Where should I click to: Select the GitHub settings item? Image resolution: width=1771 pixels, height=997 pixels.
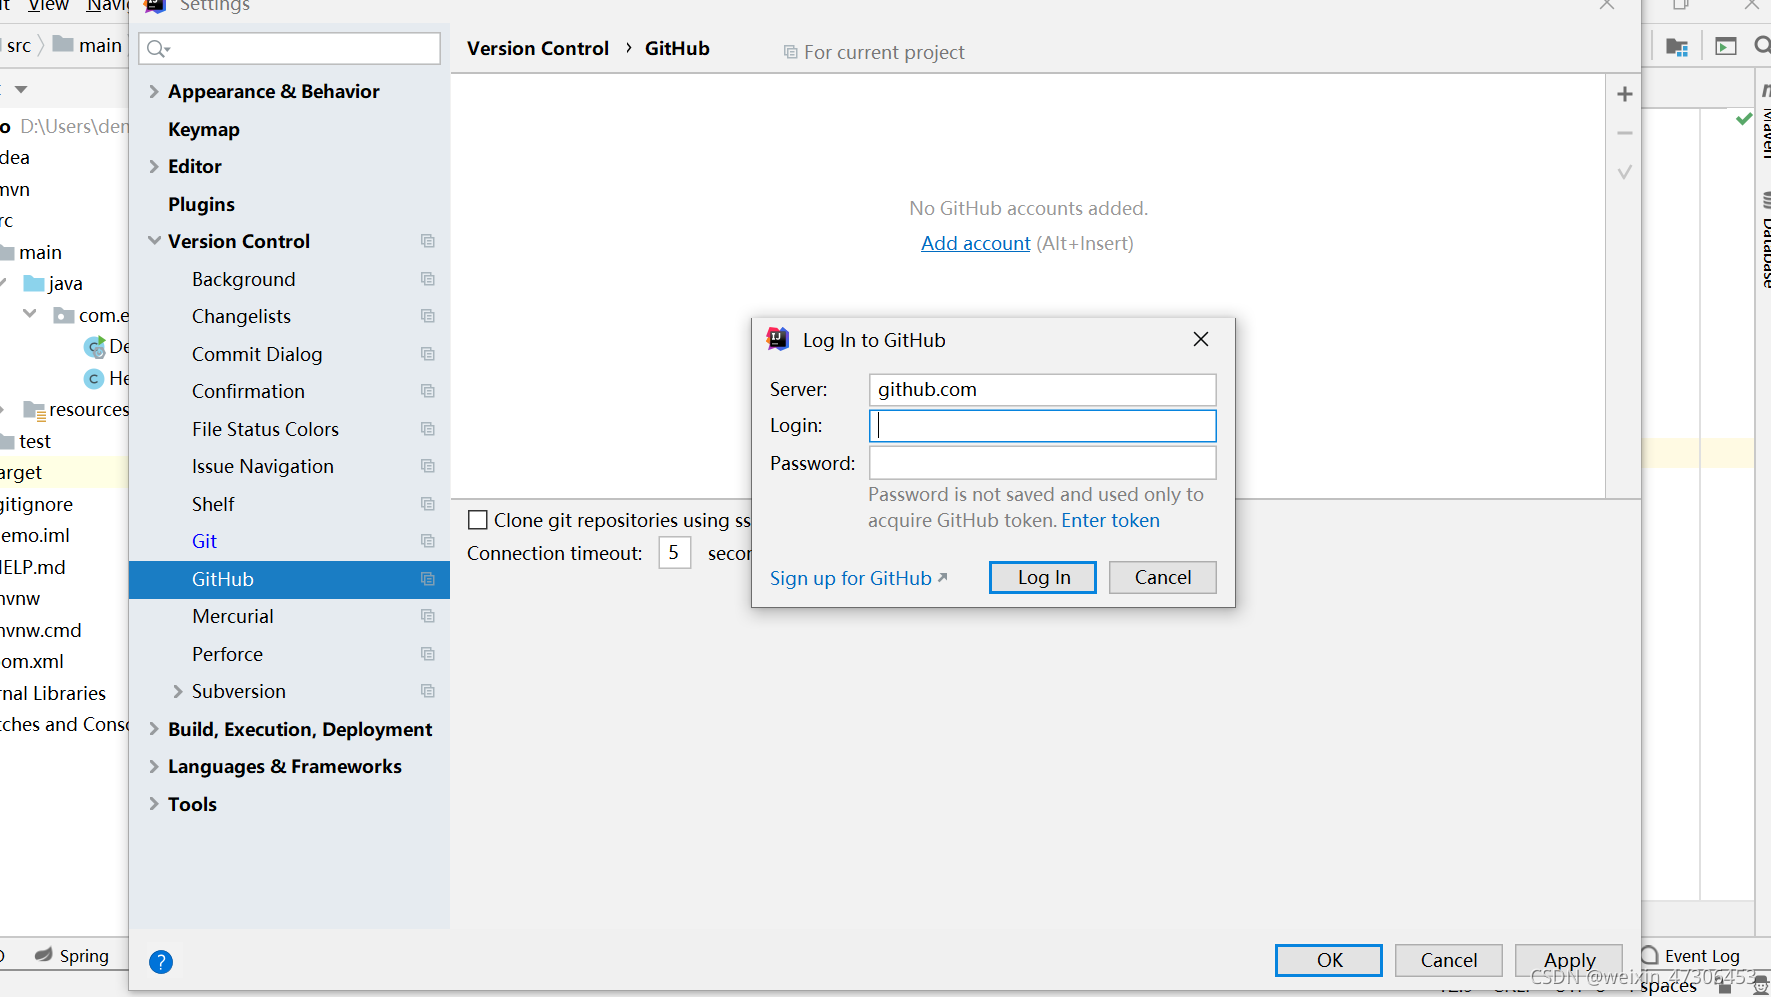coord(289,579)
